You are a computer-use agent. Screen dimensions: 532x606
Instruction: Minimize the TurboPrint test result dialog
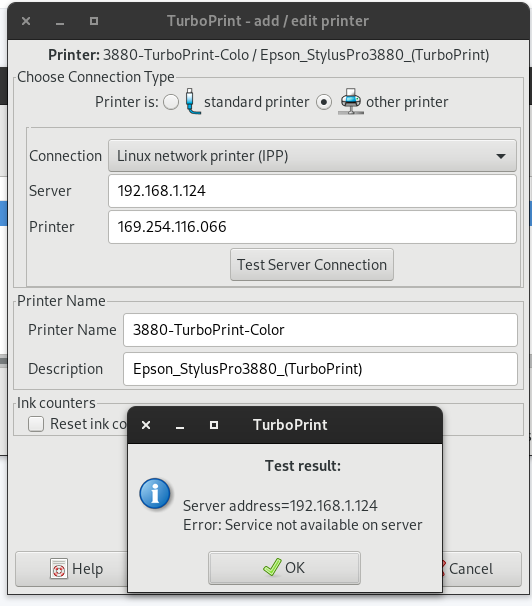[180, 427]
